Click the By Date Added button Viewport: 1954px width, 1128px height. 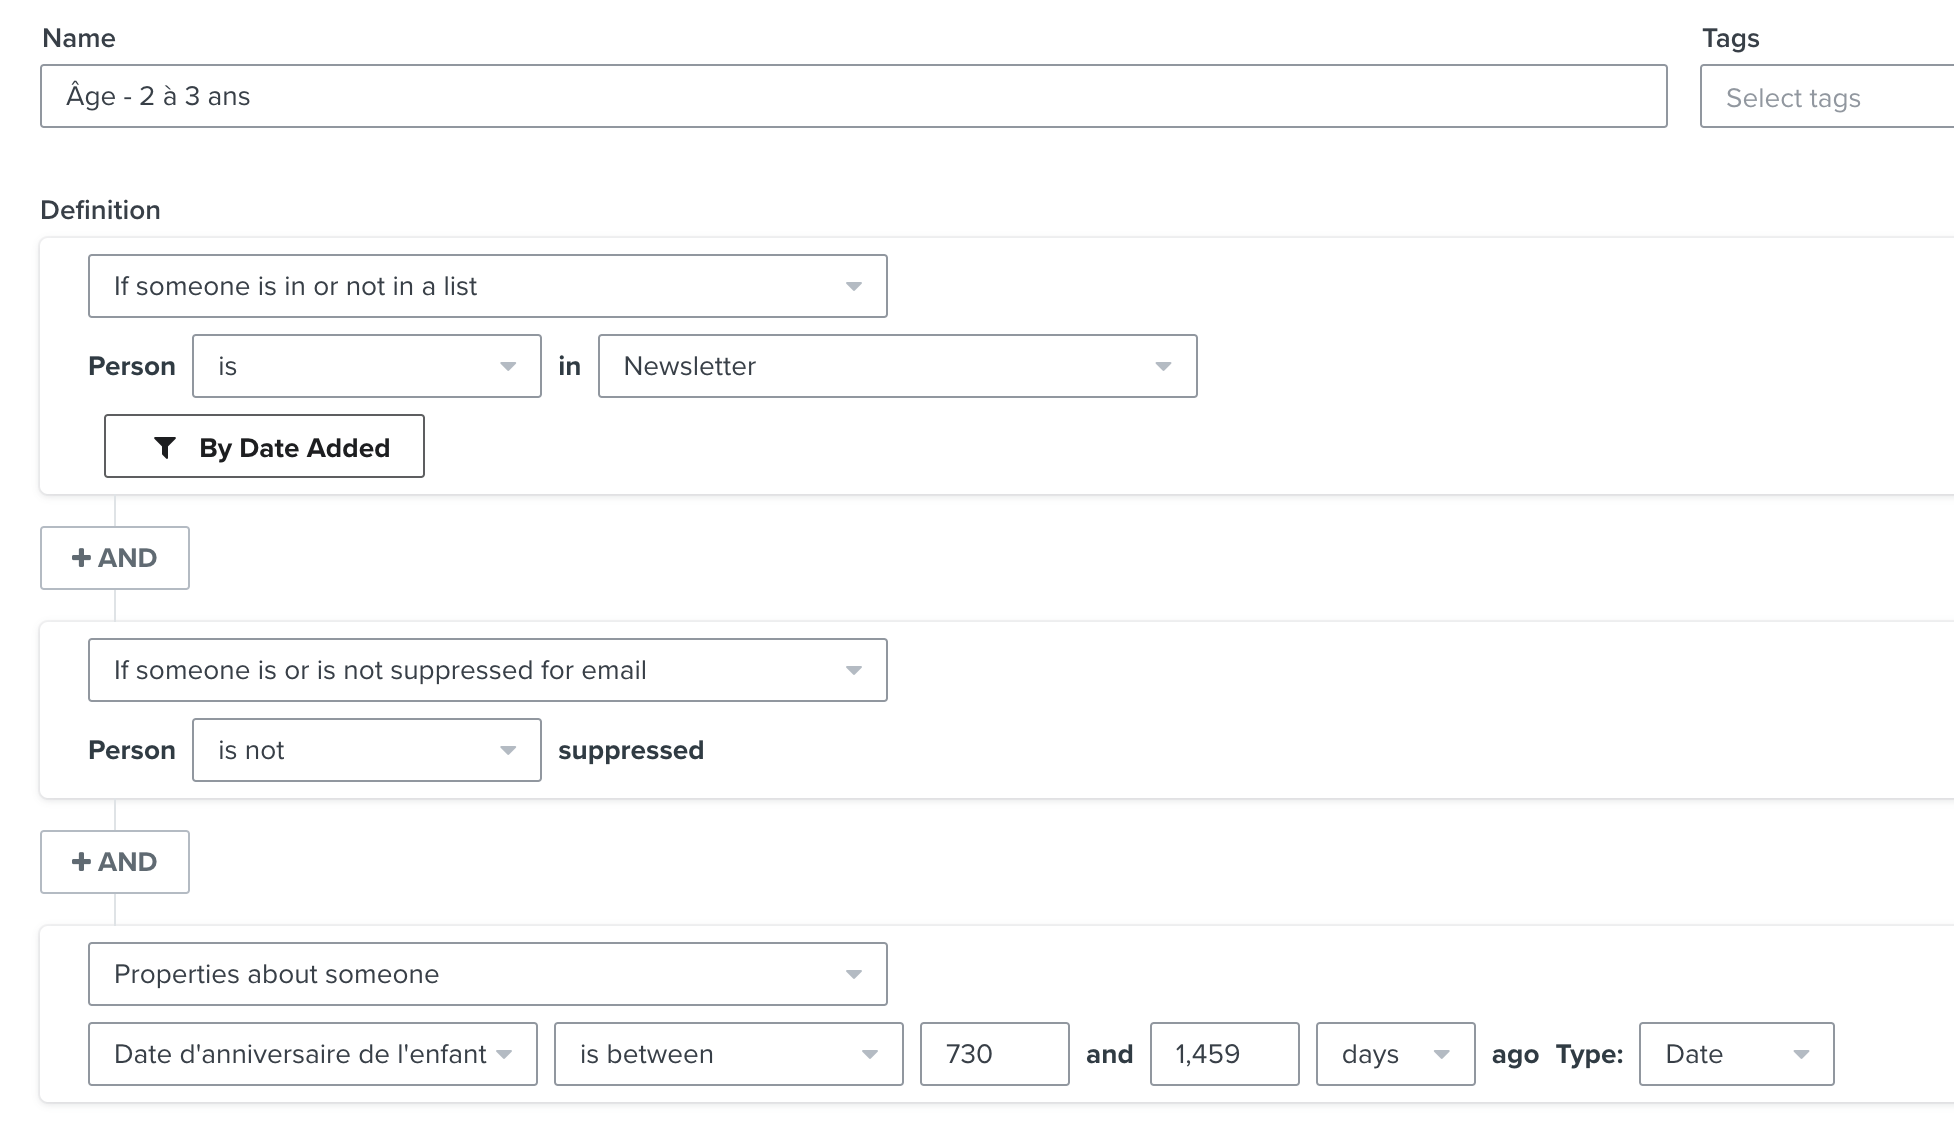(x=264, y=447)
